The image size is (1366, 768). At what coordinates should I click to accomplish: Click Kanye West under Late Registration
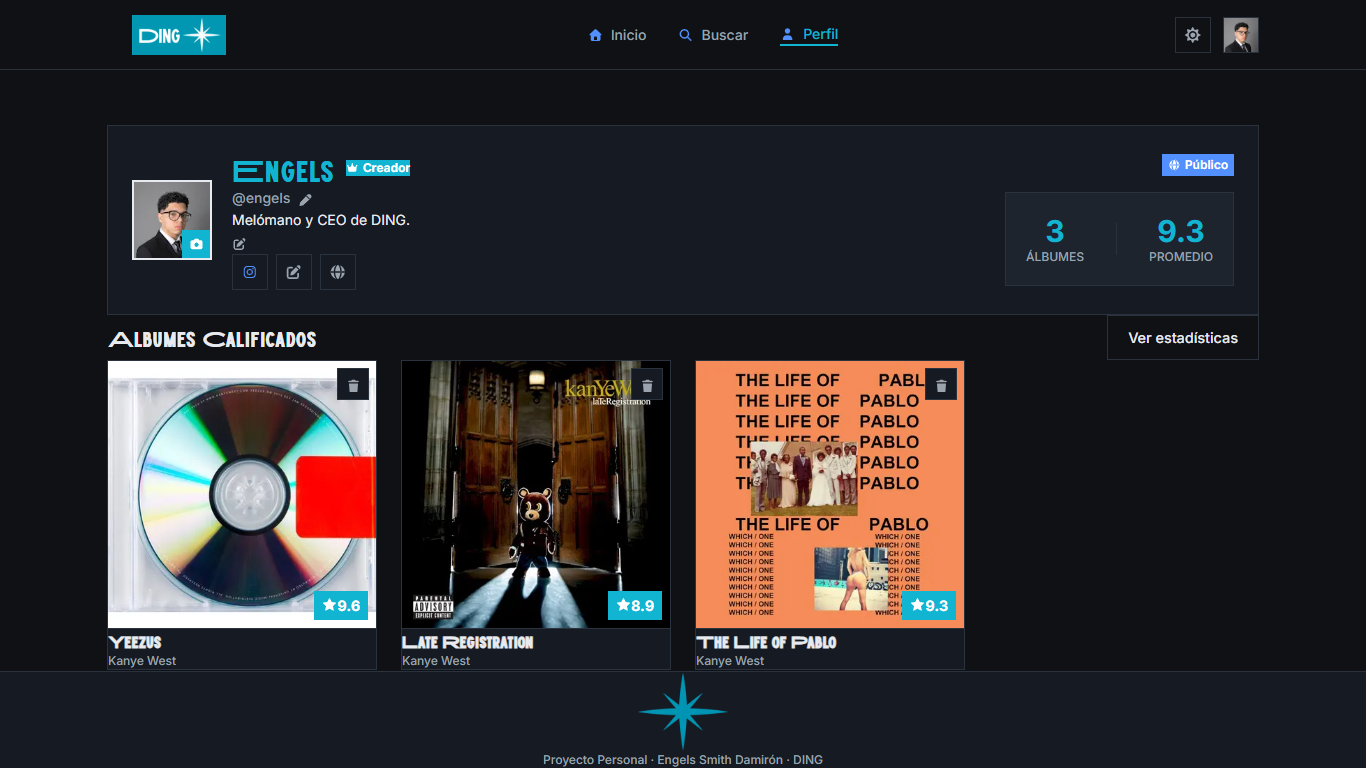[436, 661]
